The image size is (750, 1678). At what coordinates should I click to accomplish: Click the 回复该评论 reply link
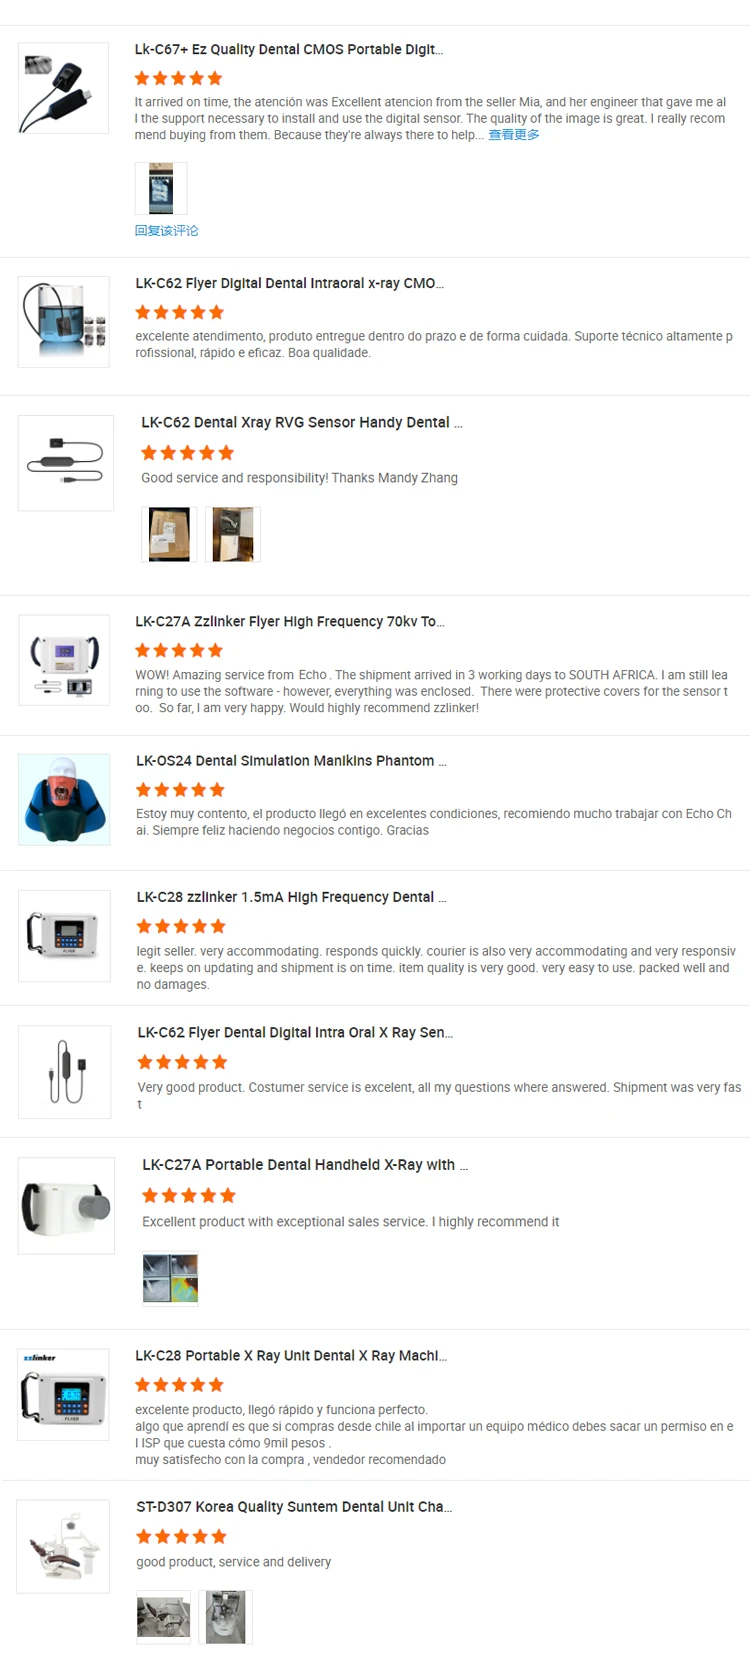(x=167, y=231)
